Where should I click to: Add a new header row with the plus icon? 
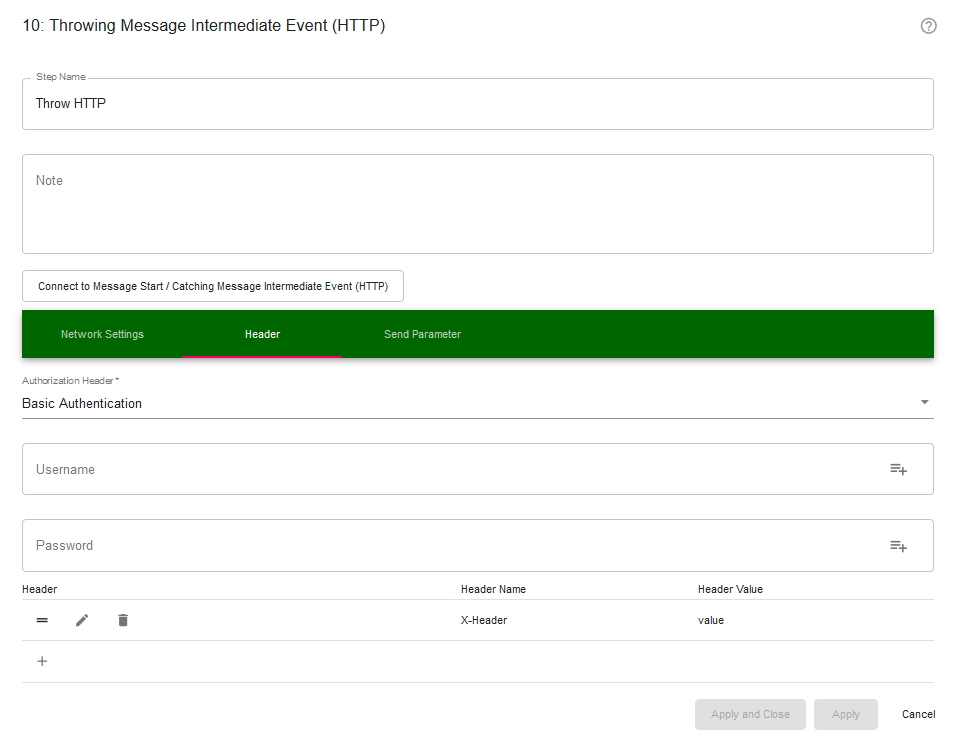41,661
